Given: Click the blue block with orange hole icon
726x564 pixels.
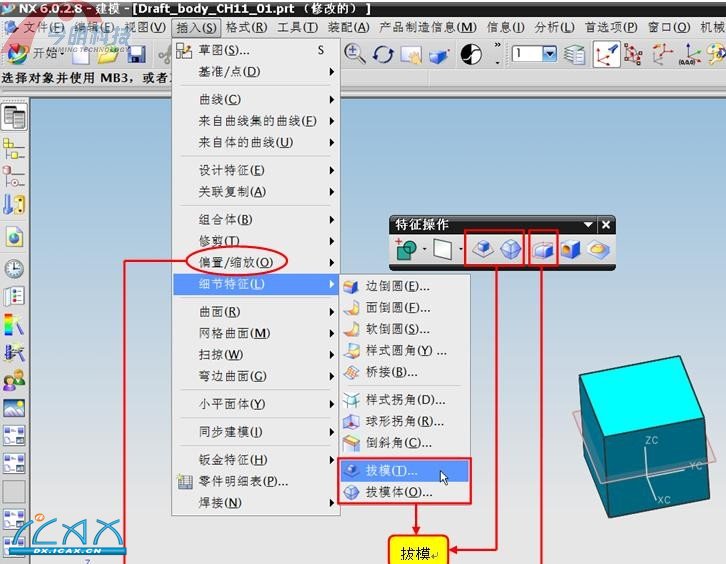Looking at the screenshot, I should (571, 250).
